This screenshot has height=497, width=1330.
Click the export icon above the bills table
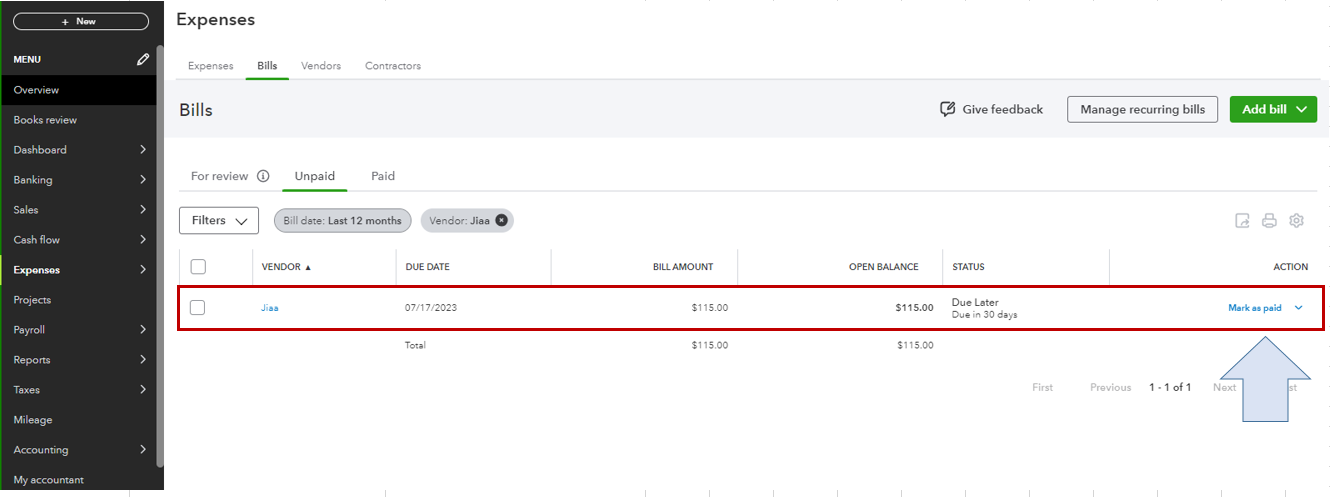pyautogui.click(x=1242, y=221)
